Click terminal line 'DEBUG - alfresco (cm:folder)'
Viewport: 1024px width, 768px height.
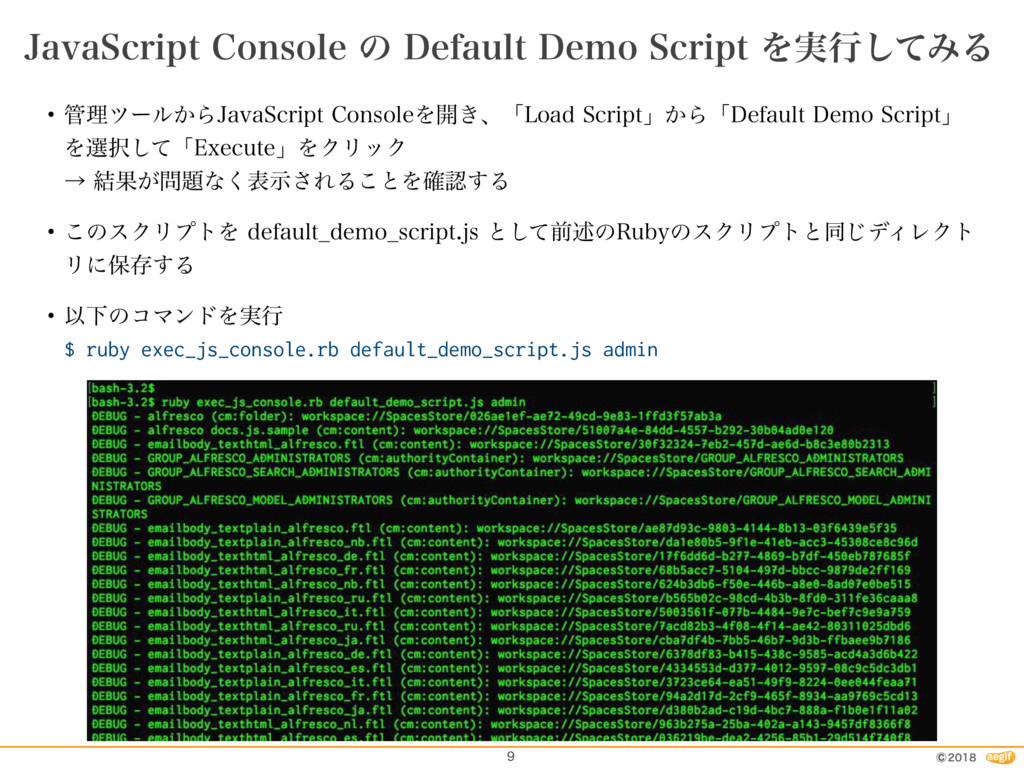pos(406,416)
